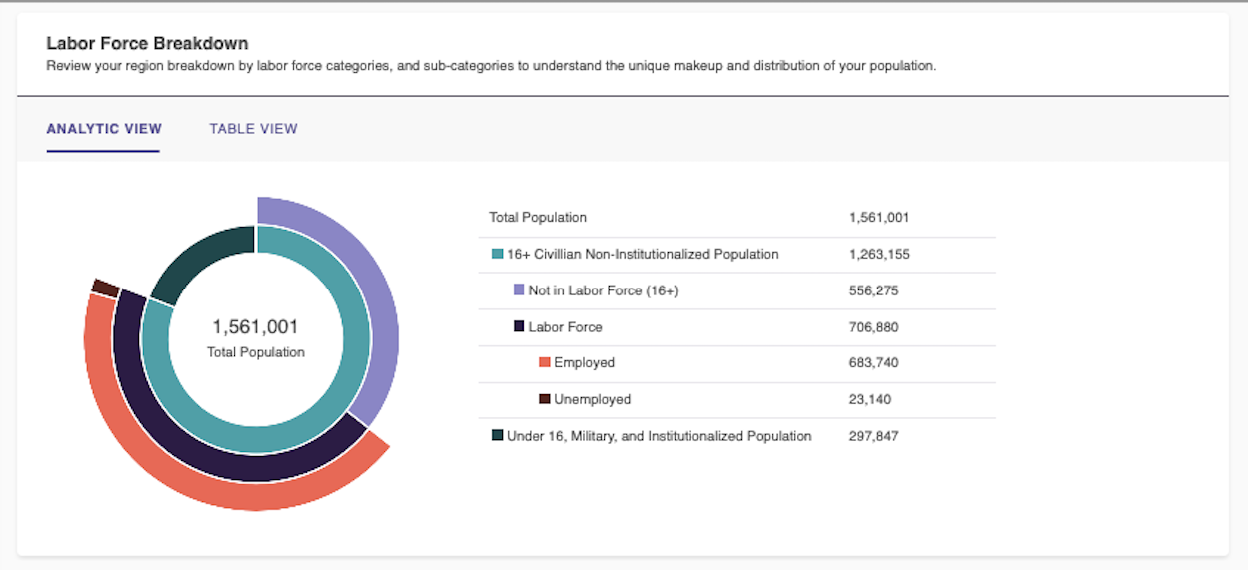
Task: Select the Employed row label
Action: click(x=585, y=362)
